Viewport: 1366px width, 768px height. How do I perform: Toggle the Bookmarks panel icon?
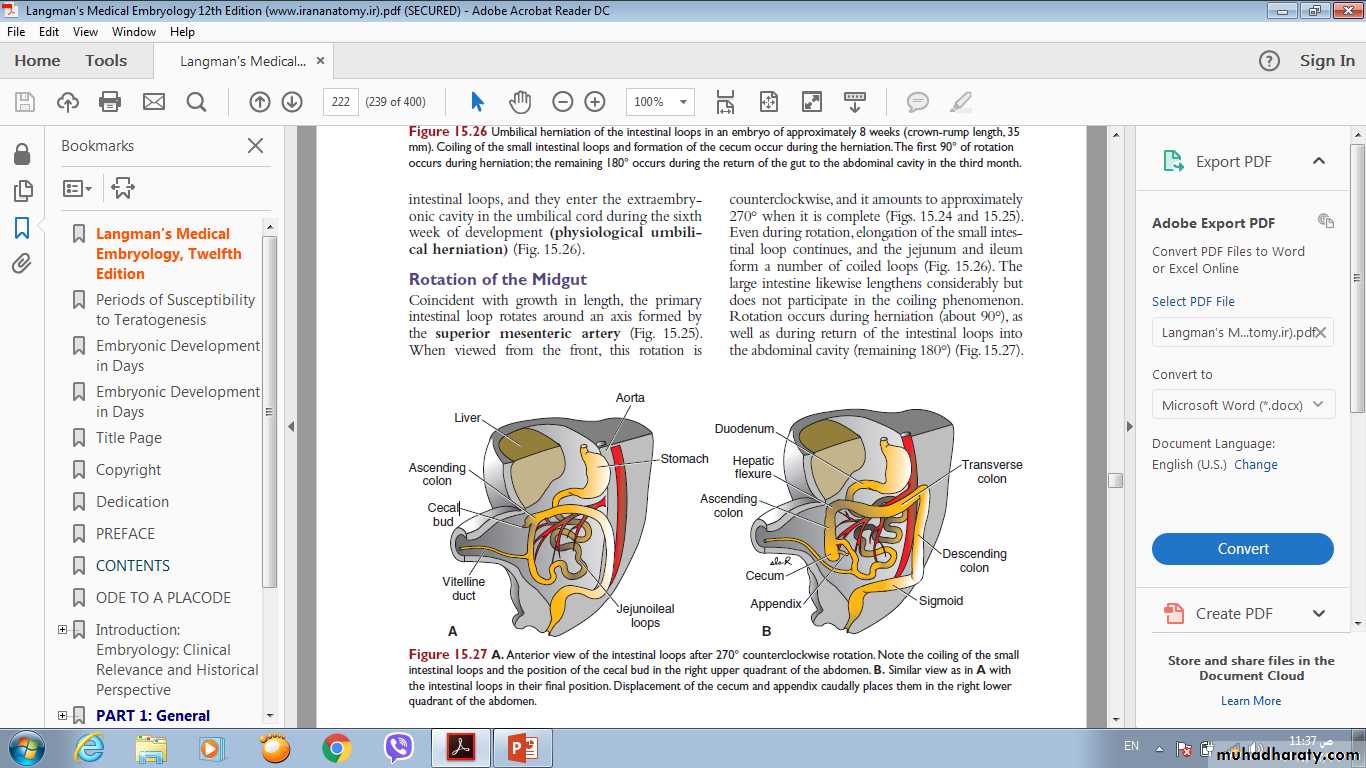click(22, 228)
